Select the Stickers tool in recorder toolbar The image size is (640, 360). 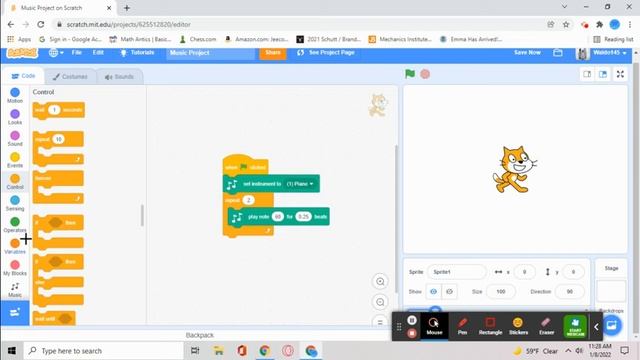518,326
